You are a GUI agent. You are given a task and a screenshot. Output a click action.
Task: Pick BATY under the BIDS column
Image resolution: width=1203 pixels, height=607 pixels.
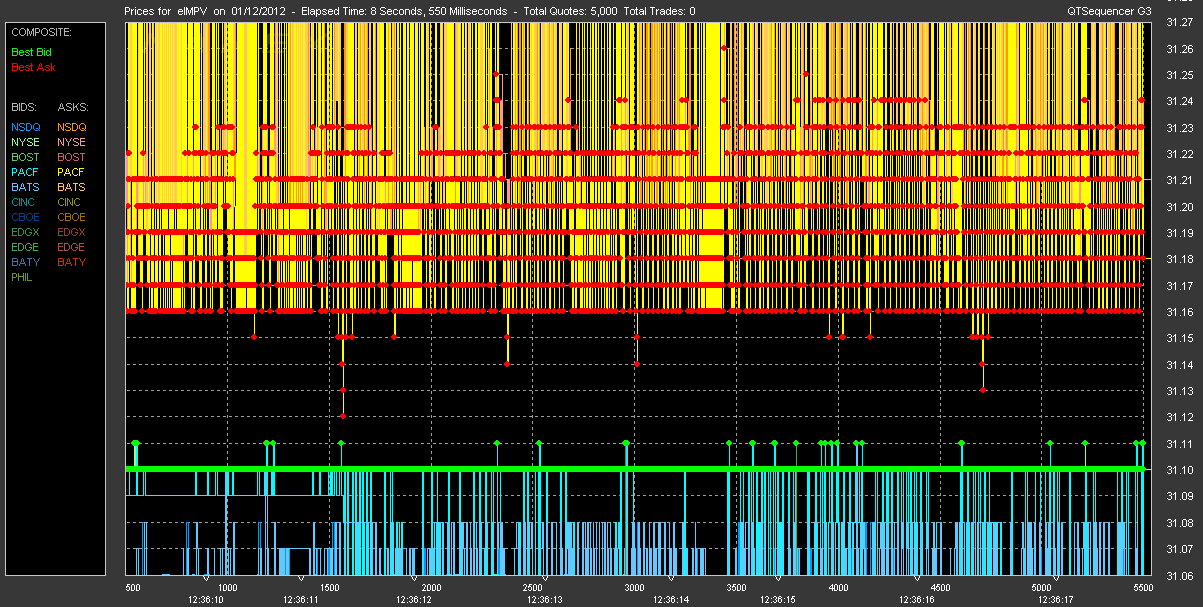click(25, 262)
